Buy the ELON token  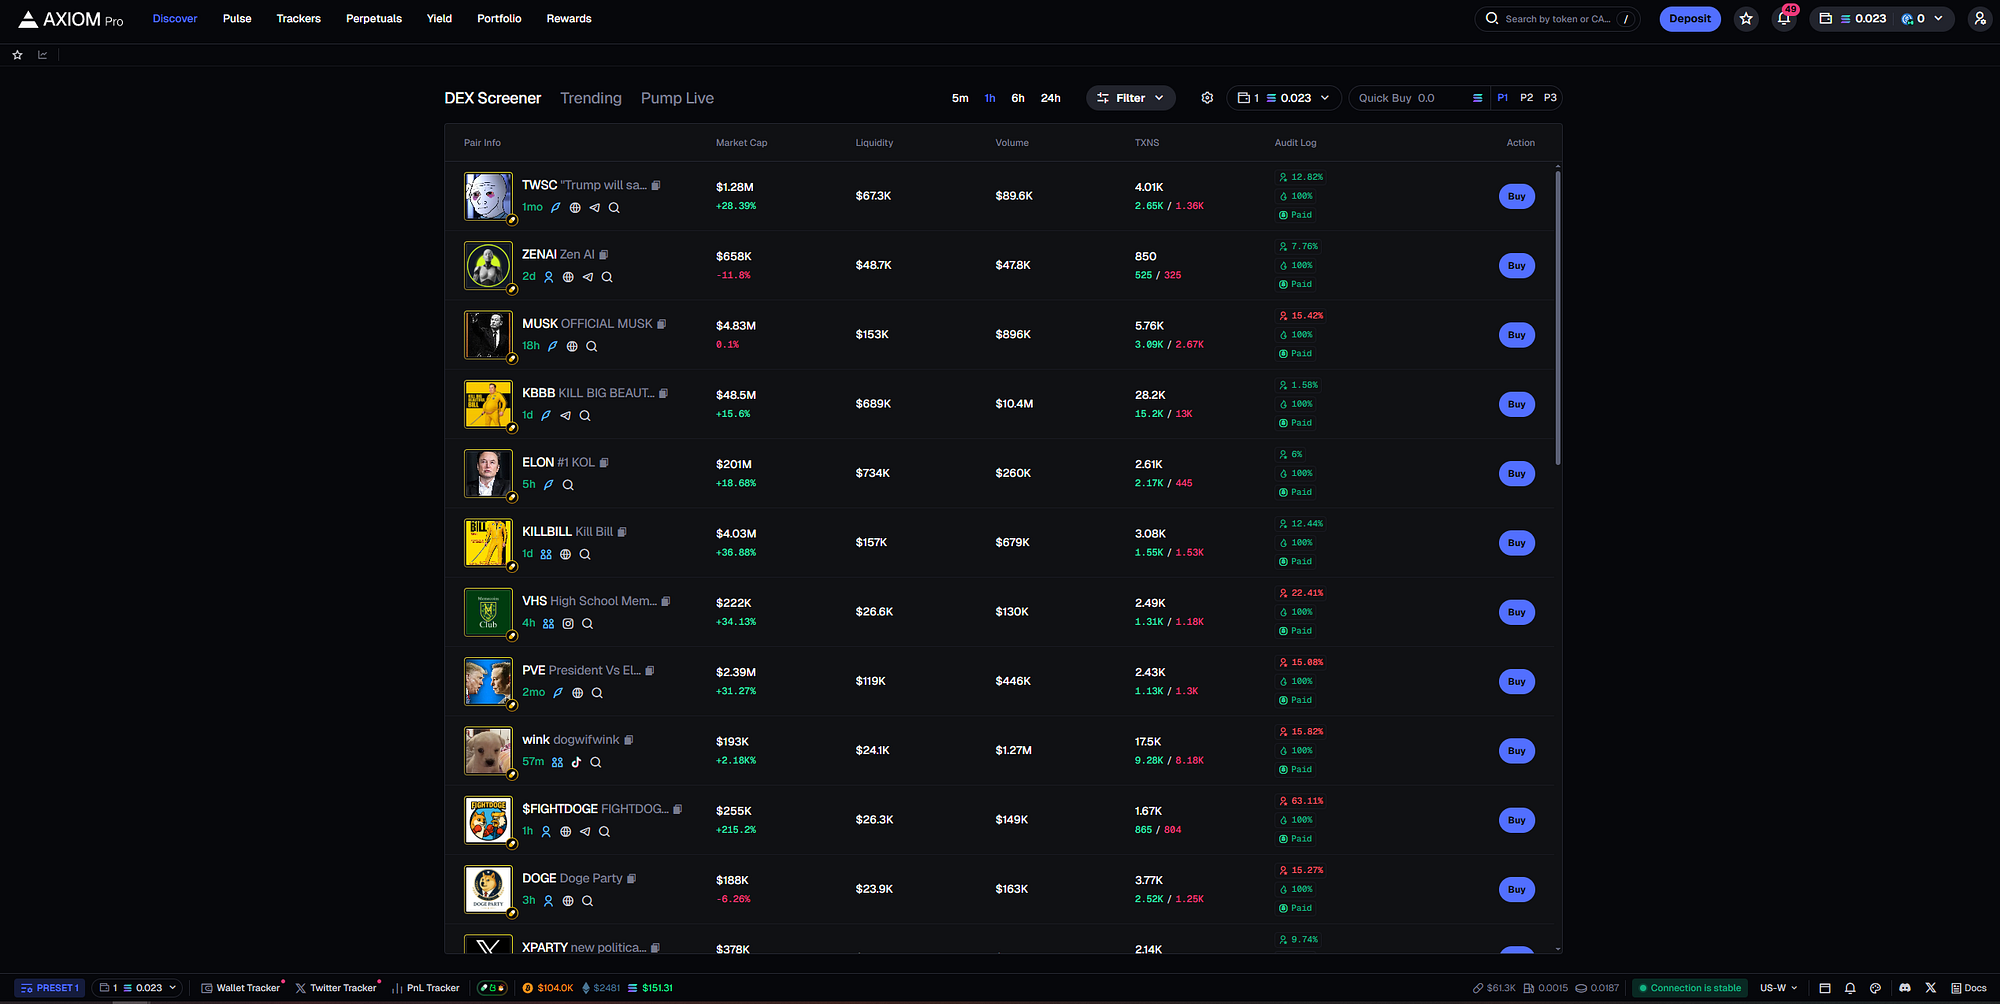click(1517, 473)
